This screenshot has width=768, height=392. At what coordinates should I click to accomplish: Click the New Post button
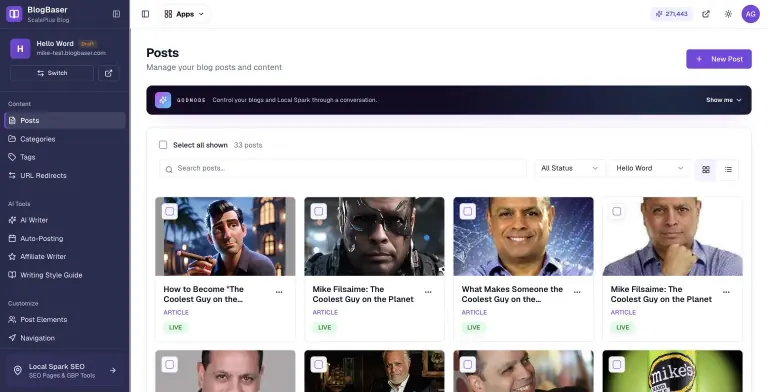tap(719, 59)
